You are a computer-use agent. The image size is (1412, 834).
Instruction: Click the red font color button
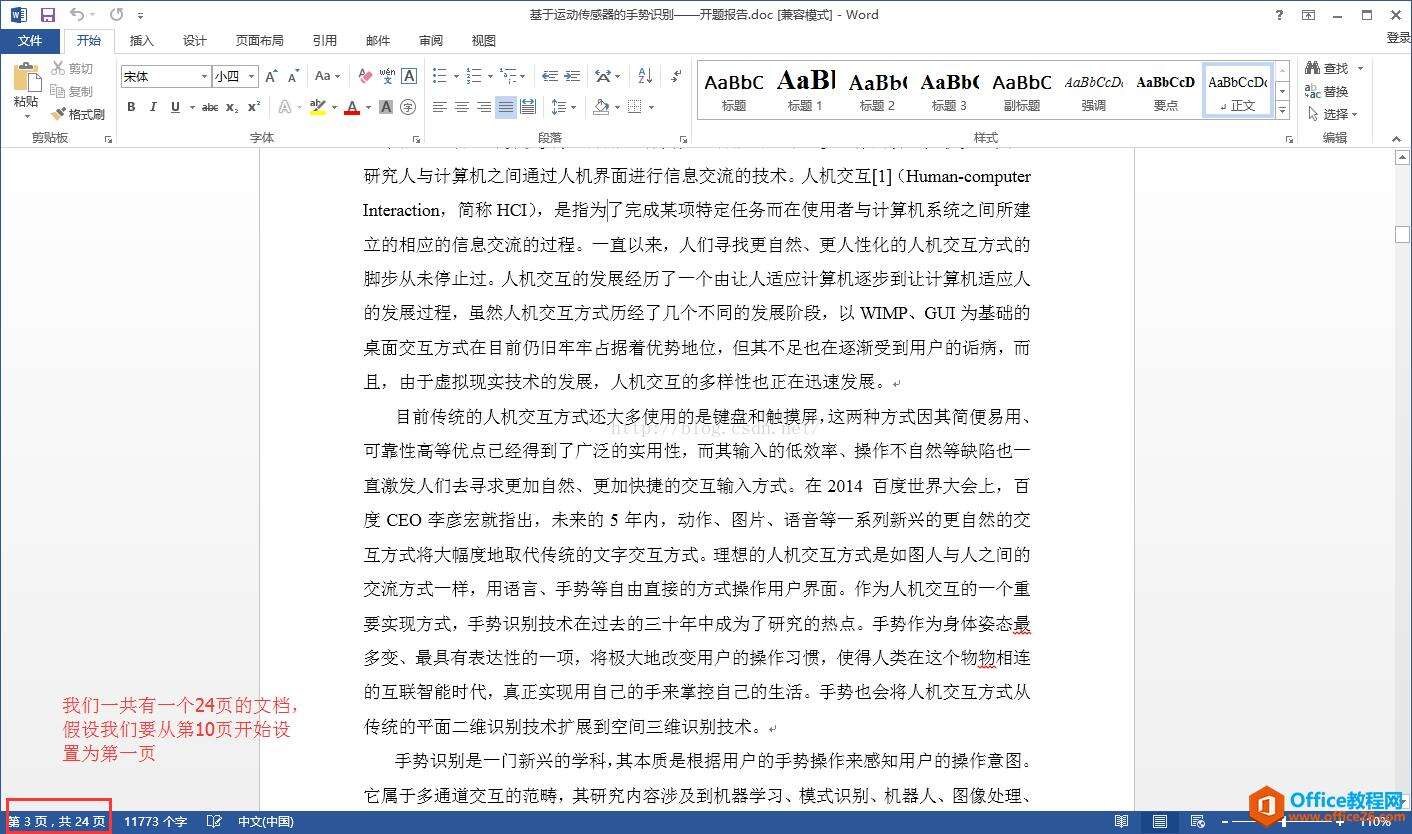[x=351, y=107]
